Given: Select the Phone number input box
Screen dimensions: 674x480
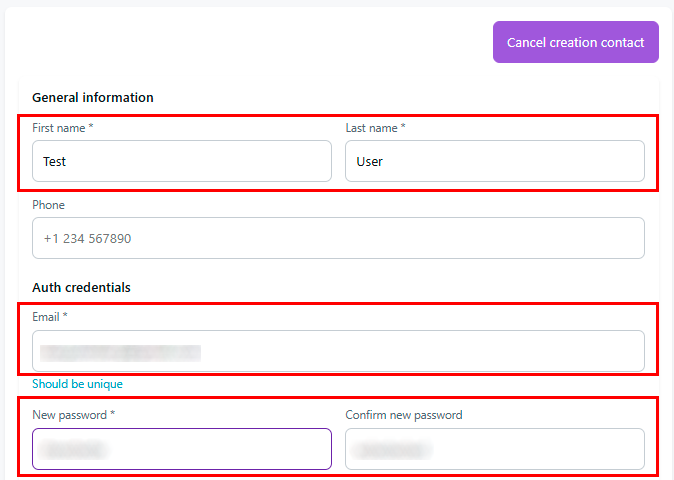Looking at the screenshot, I should pos(338,239).
